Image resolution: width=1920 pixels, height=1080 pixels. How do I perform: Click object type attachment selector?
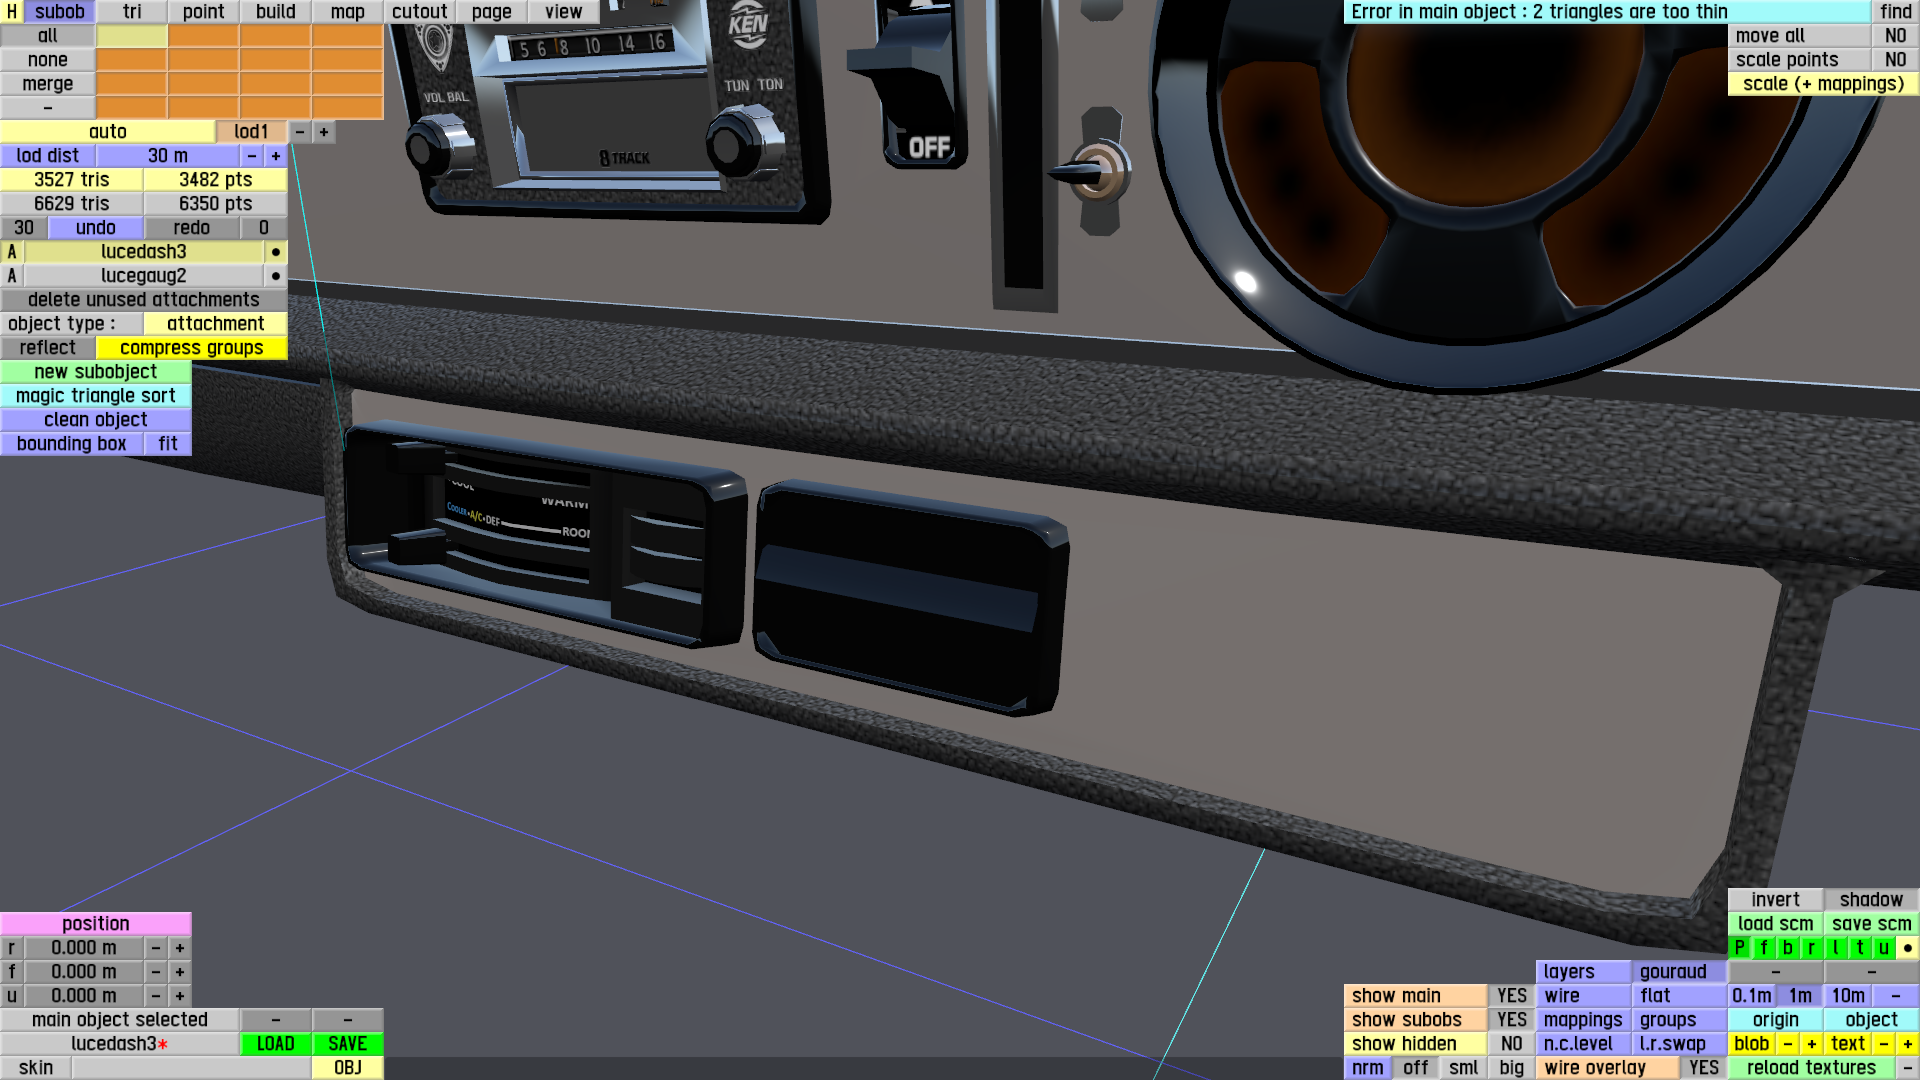point(215,324)
